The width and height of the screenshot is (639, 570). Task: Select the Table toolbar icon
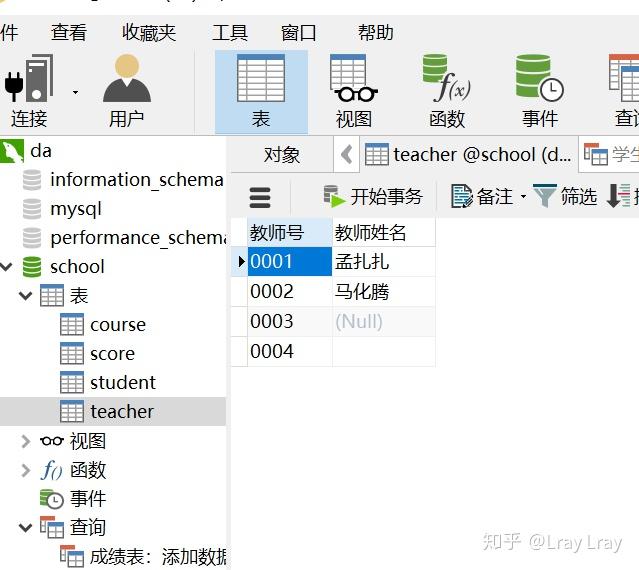click(x=261, y=92)
